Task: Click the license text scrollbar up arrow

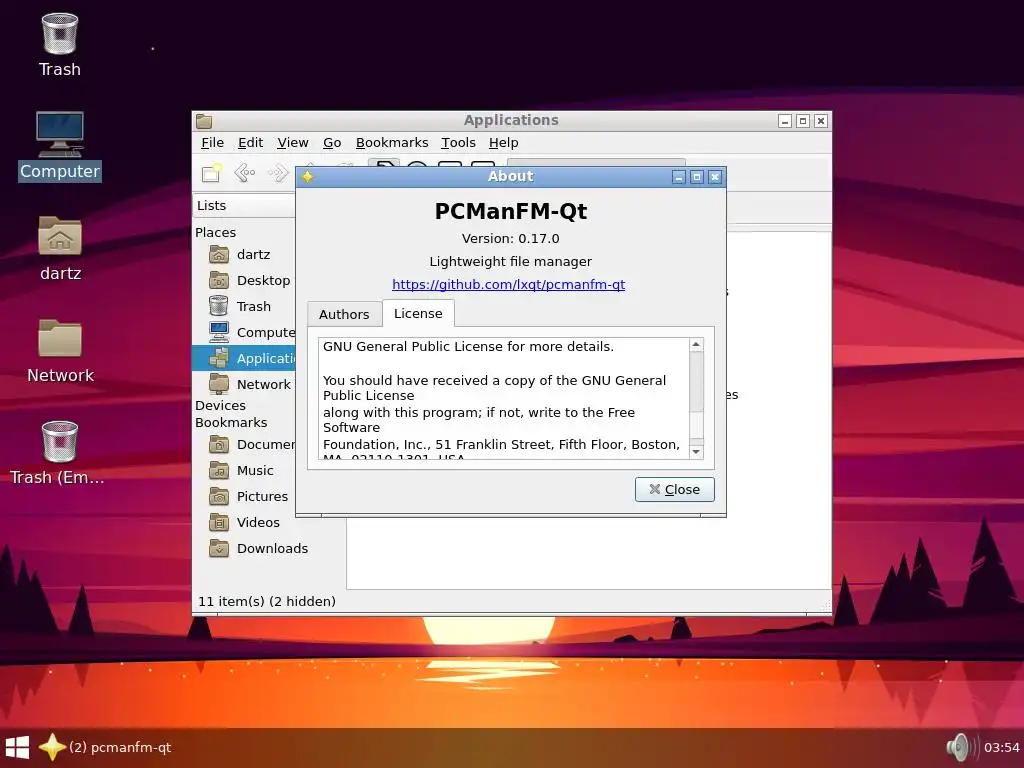Action: pos(696,345)
